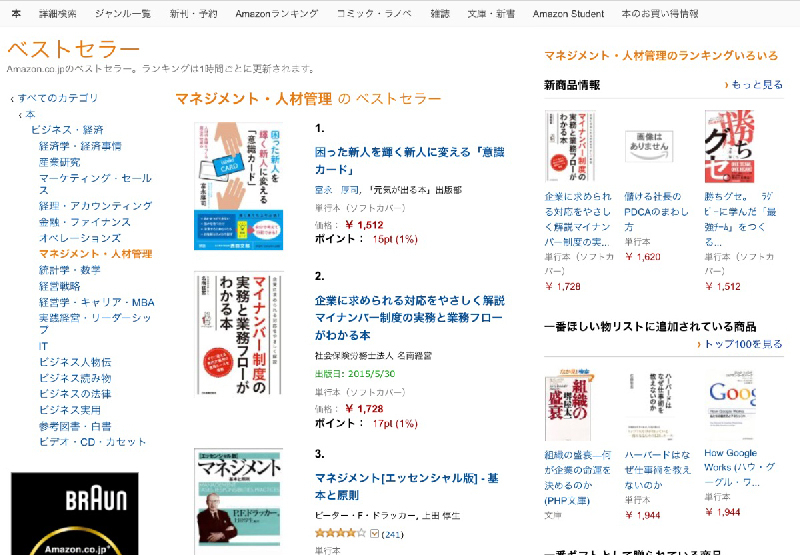Click the もっと見る link under 新商品情報
Viewport: 800px width, 555px height.
tap(757, 85)
